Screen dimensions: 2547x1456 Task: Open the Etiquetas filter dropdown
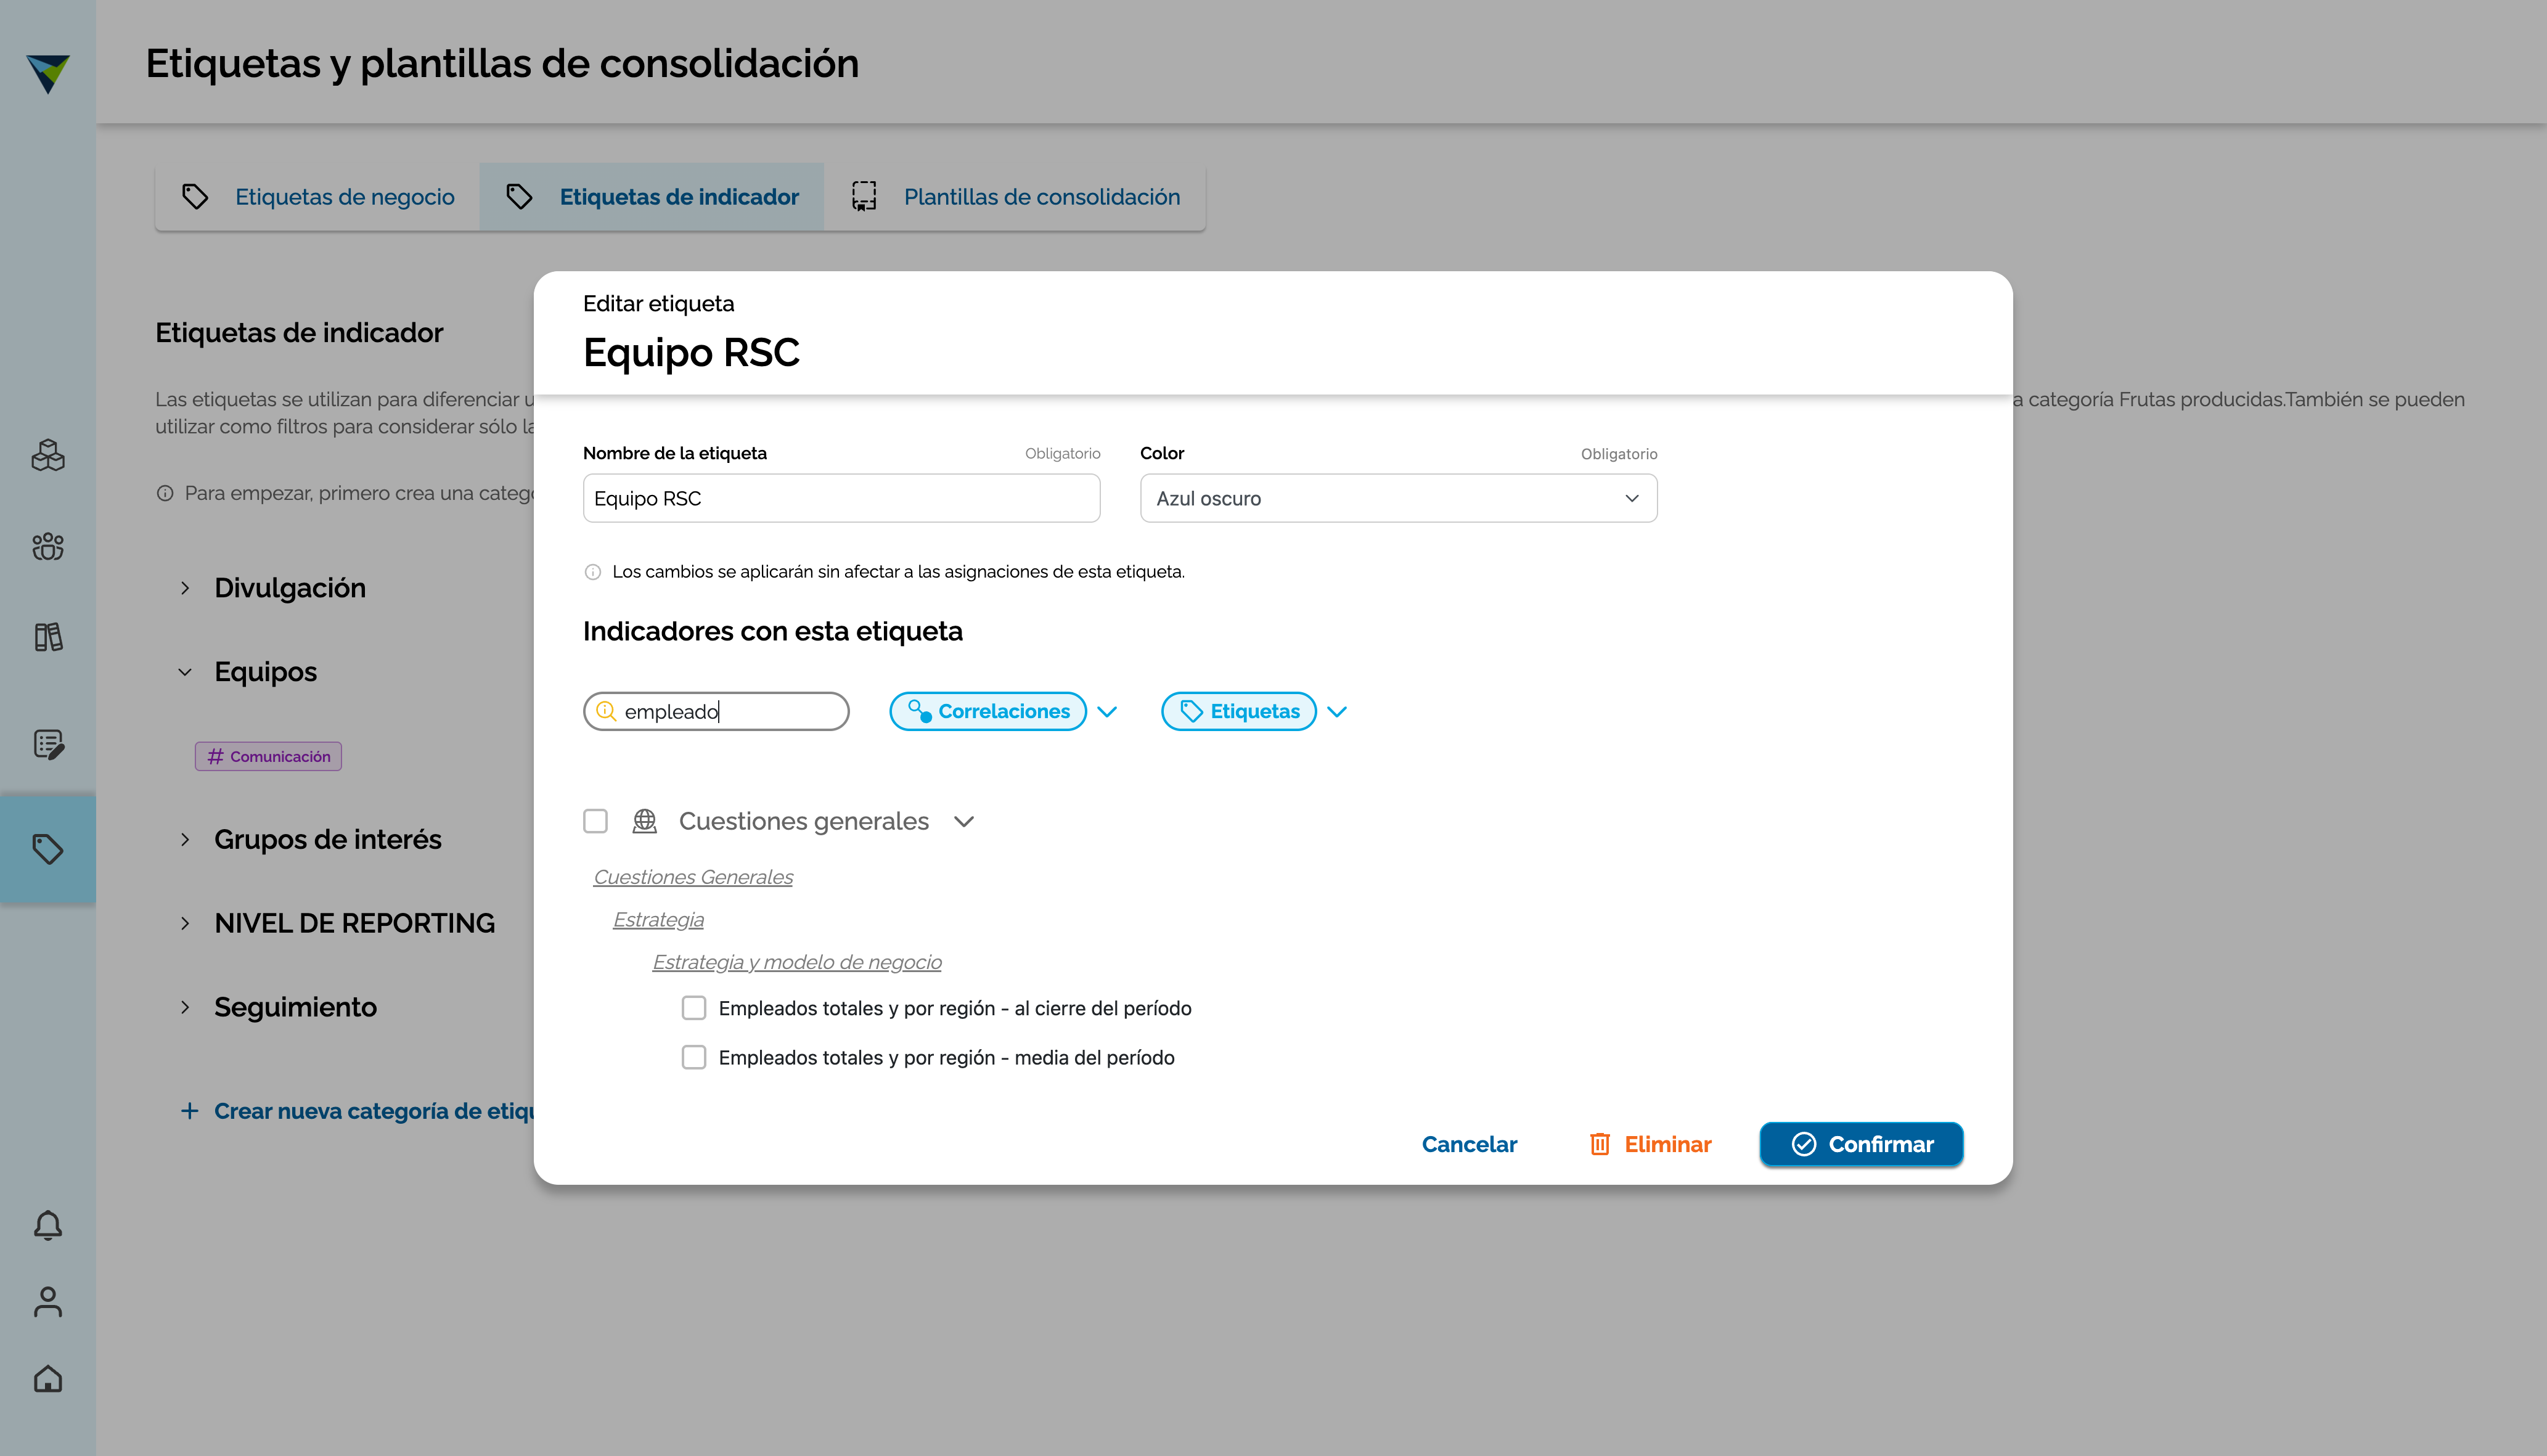coord(1337,712)
